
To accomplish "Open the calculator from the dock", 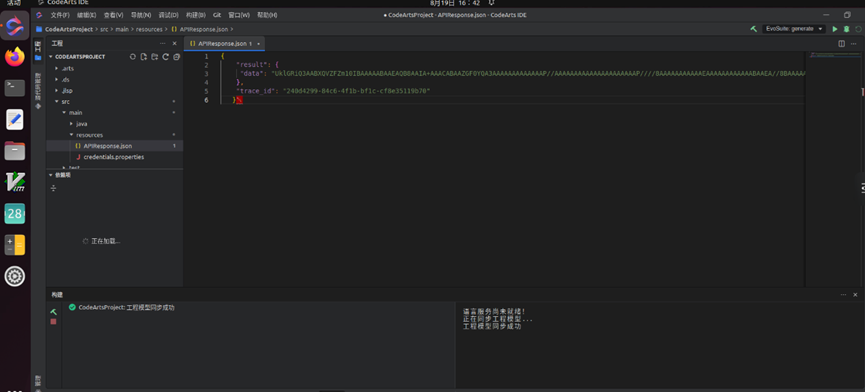I will pyautogui.click(x=15, y=245).
